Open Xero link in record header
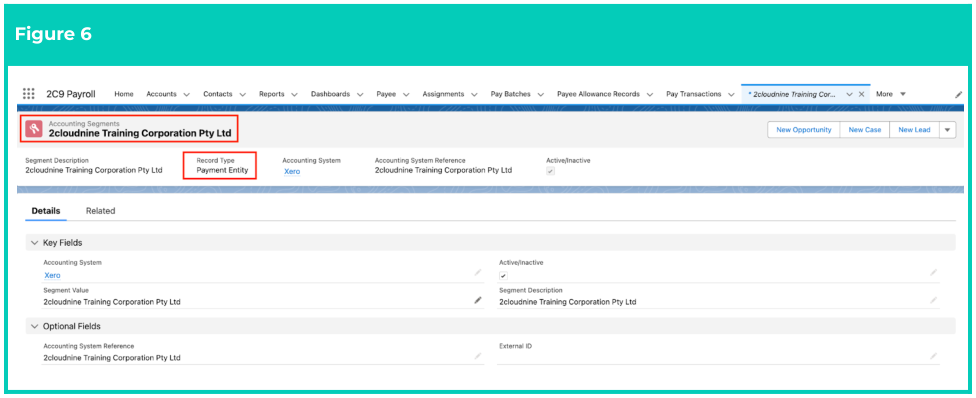This screenshot has width=976, height=398. [x=292, y=171]
